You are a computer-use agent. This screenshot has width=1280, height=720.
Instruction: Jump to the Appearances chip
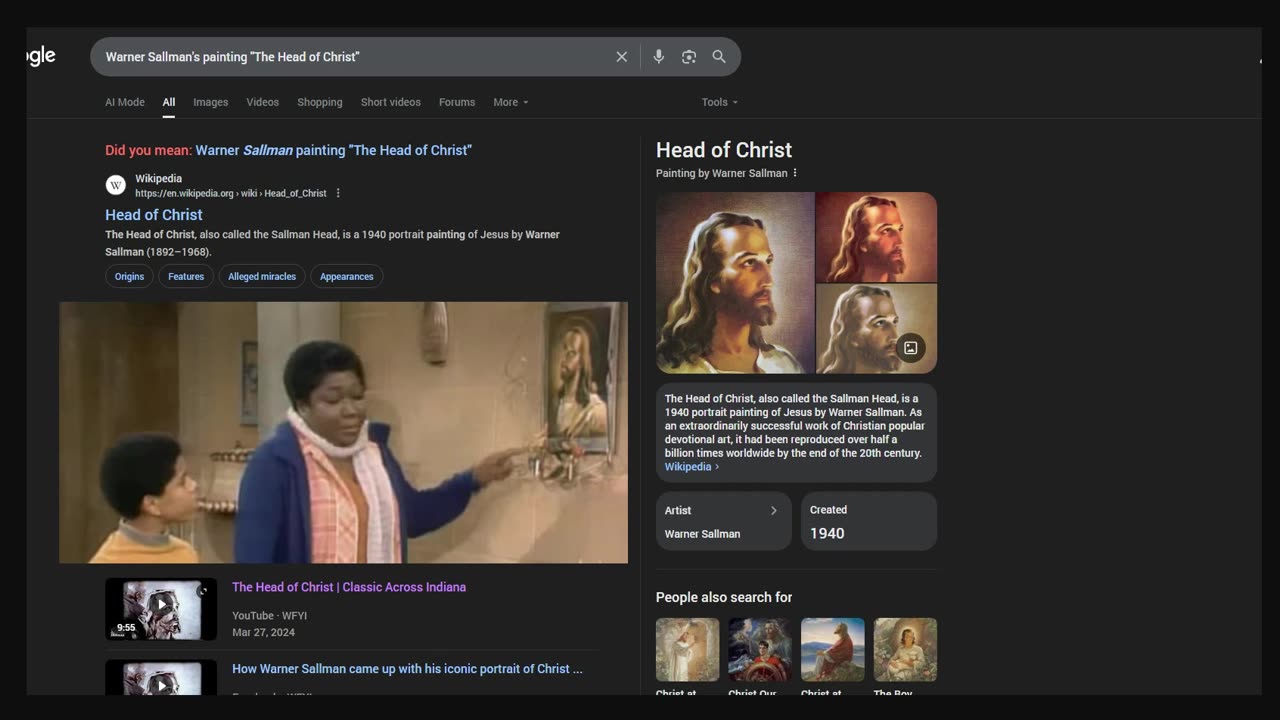click(x=347, y=277)
